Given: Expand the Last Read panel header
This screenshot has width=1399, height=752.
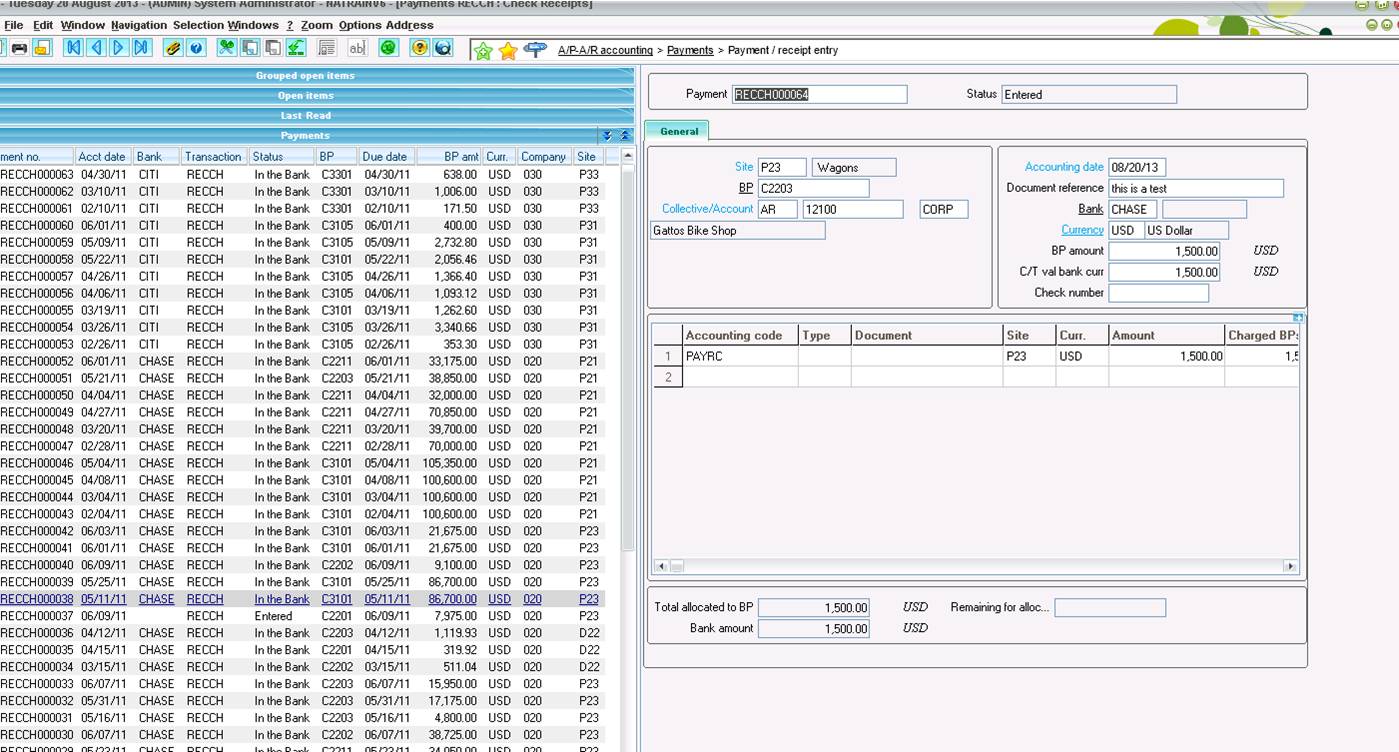Looking at the screenshot, I should [x=305, y=116].
